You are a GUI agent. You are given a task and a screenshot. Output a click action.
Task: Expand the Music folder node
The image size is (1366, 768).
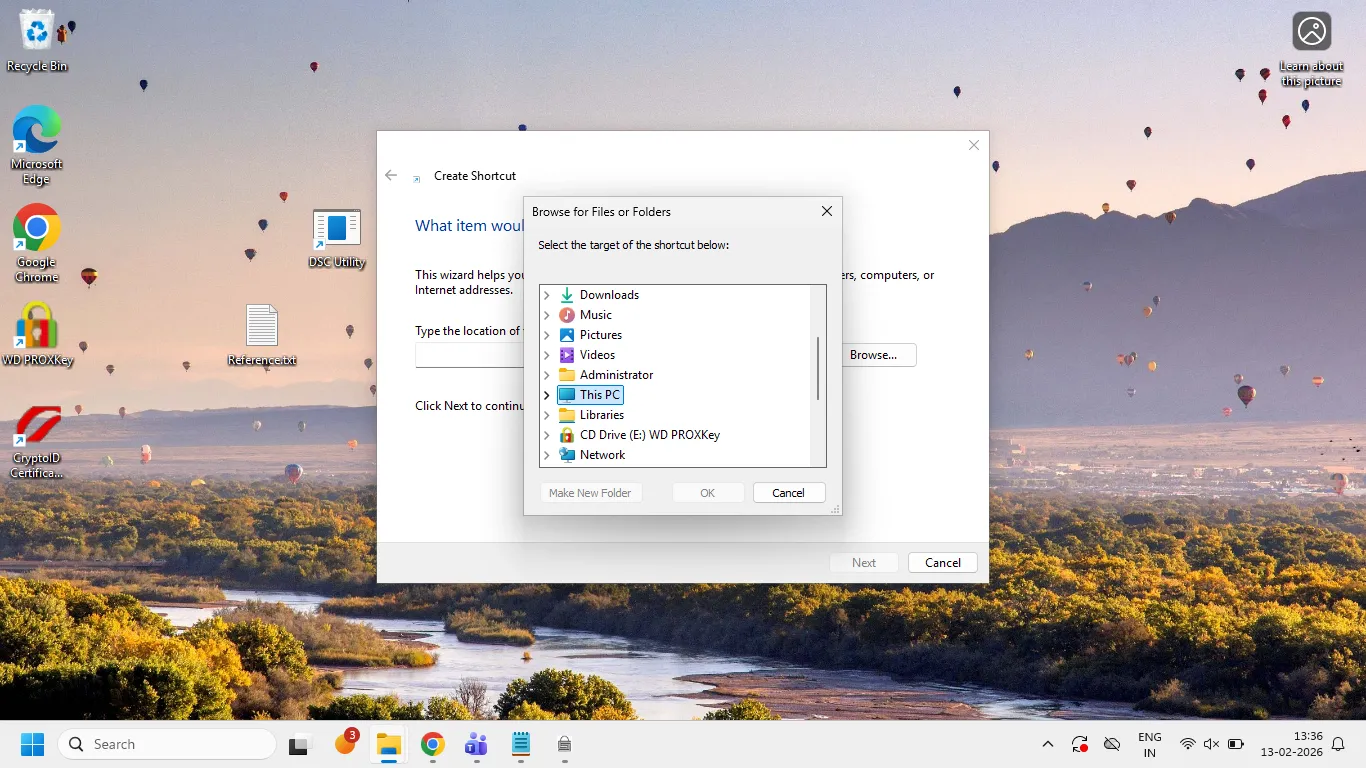547,315
